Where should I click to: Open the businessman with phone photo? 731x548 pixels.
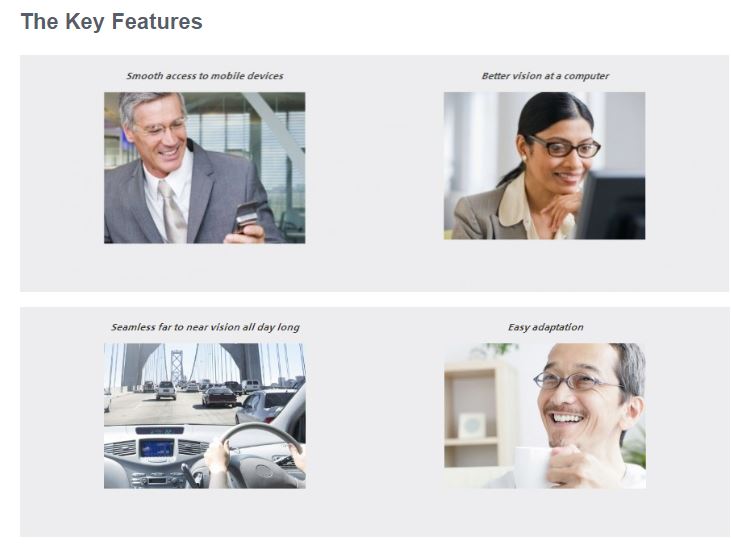[205, 168]
